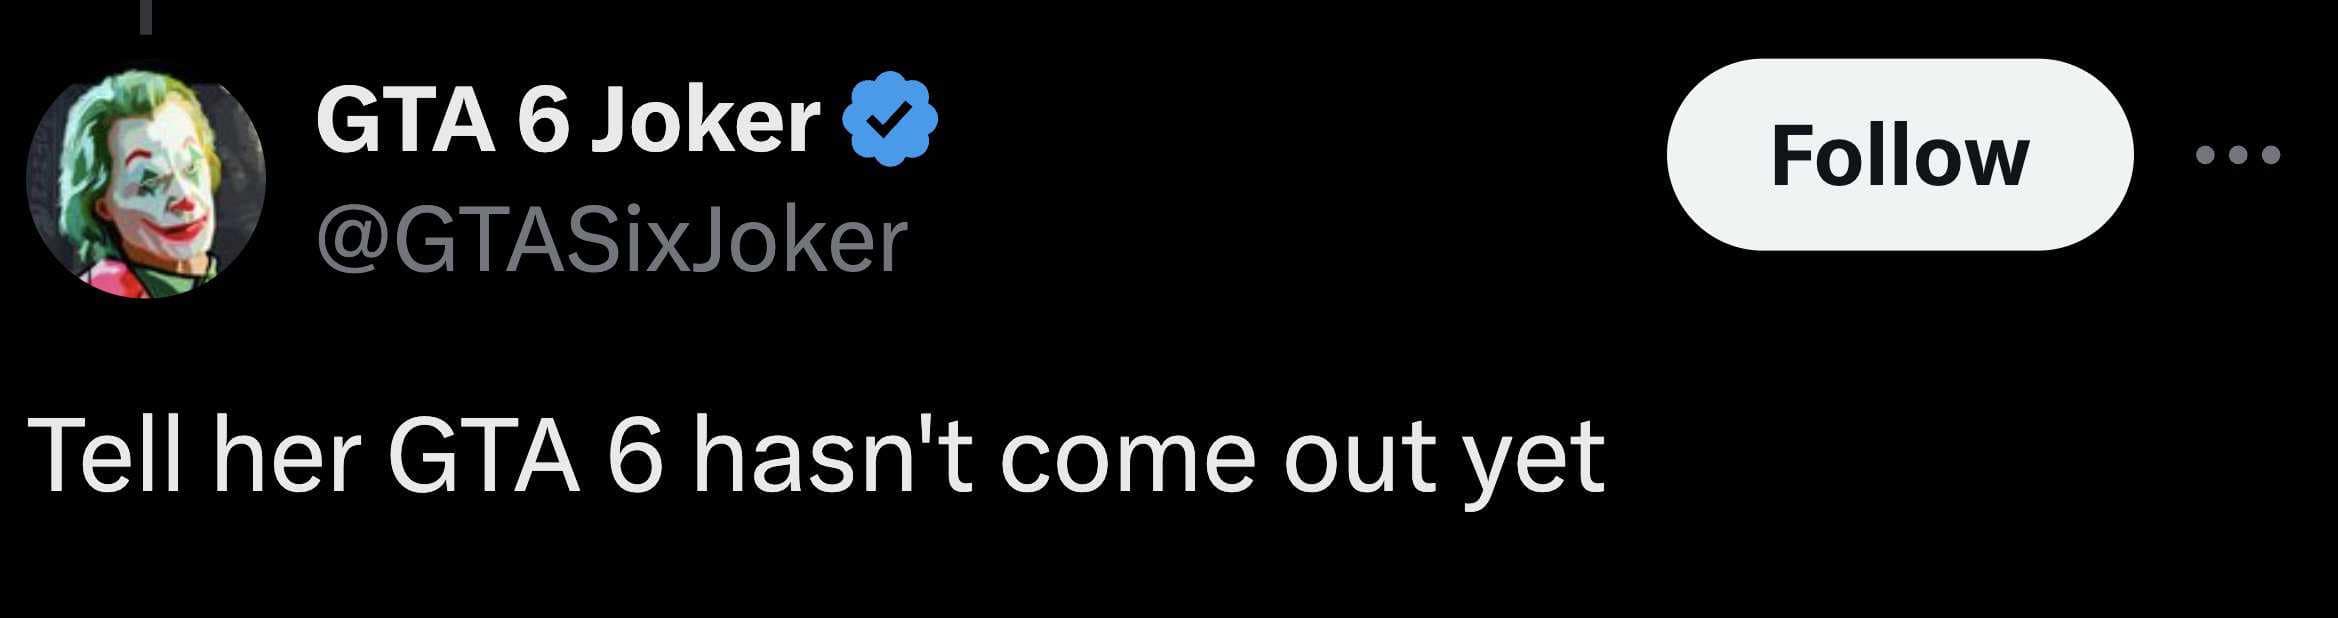Follow the GTA 6 Joker account

click(1899, 154)
